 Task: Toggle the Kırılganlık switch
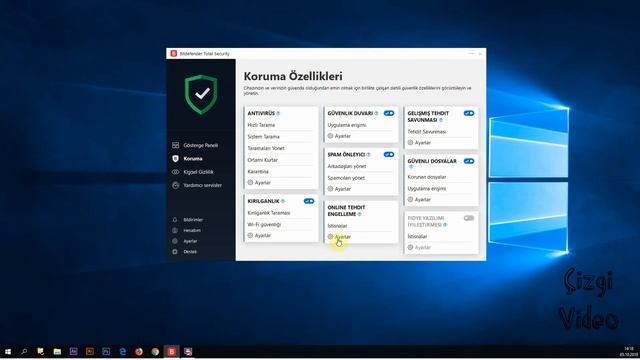tap(309, 201)
